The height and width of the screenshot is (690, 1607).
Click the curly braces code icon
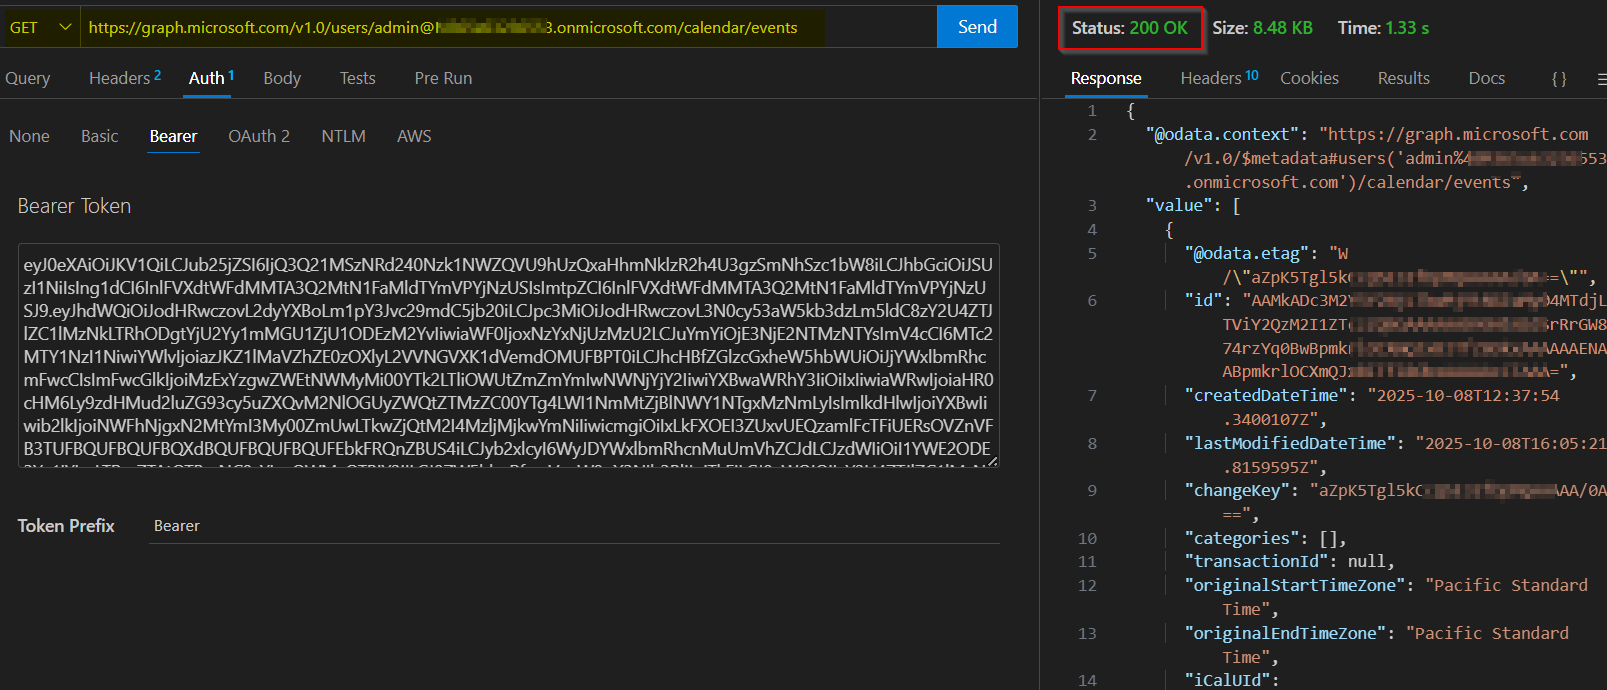point(1559,79)
